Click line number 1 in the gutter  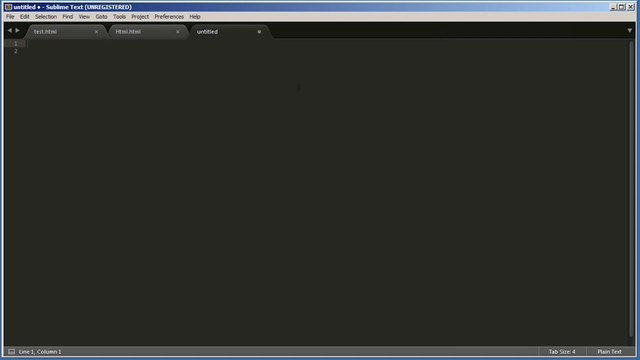(x=16, y=44)
